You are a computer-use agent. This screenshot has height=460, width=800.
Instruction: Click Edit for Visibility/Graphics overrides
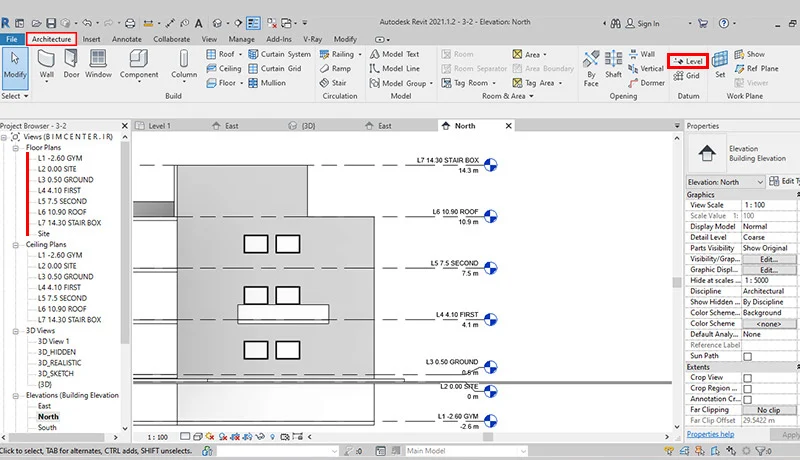769,259
